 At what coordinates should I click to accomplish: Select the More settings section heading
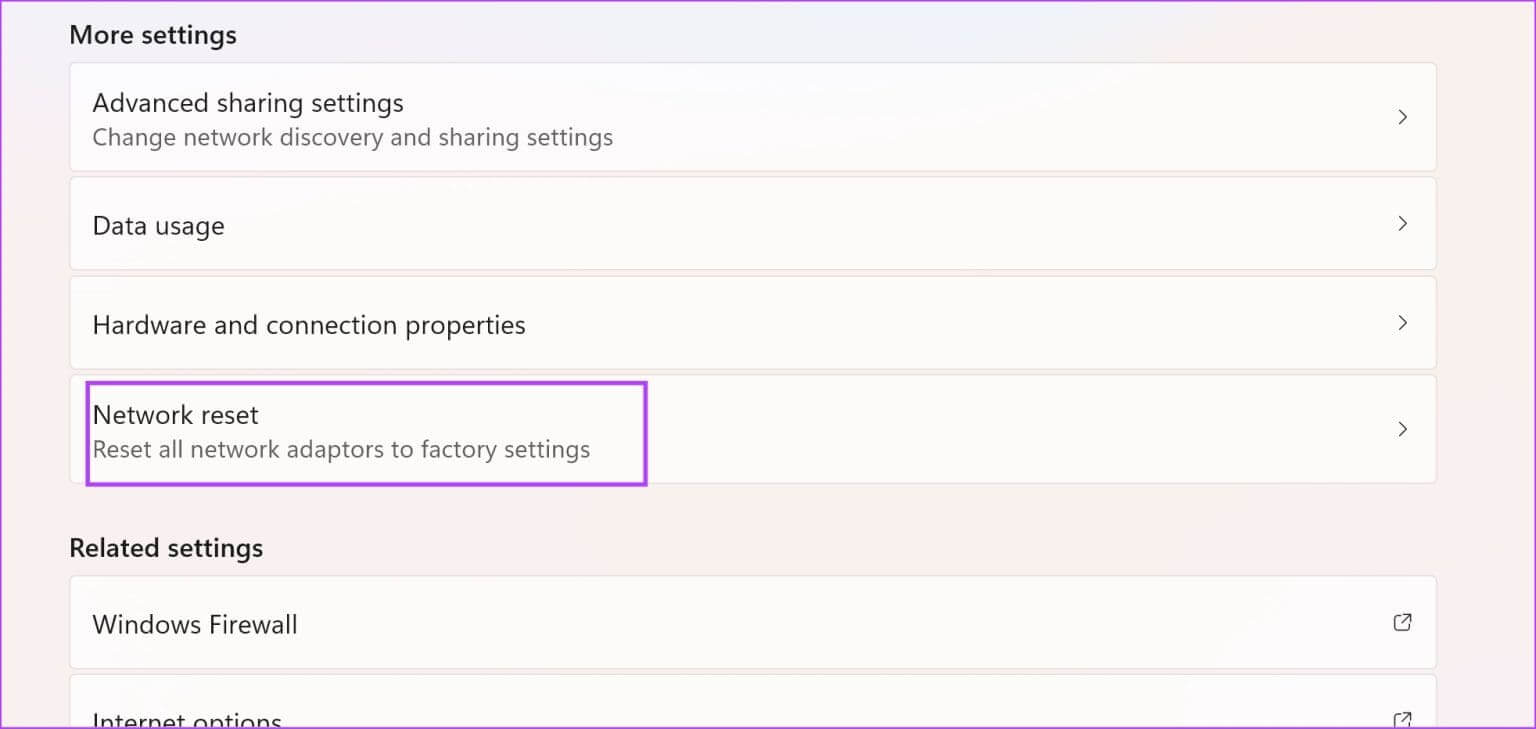pyautogui.click(x=153, y=35)
